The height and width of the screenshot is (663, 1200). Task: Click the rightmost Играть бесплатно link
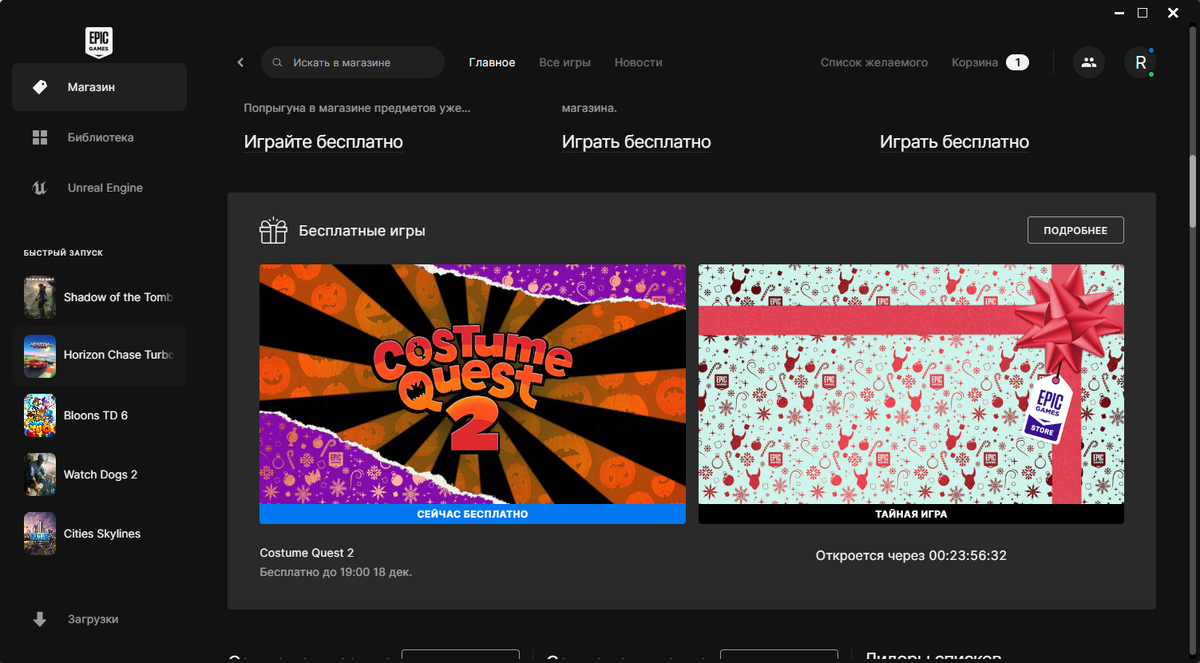pos(954,142)
